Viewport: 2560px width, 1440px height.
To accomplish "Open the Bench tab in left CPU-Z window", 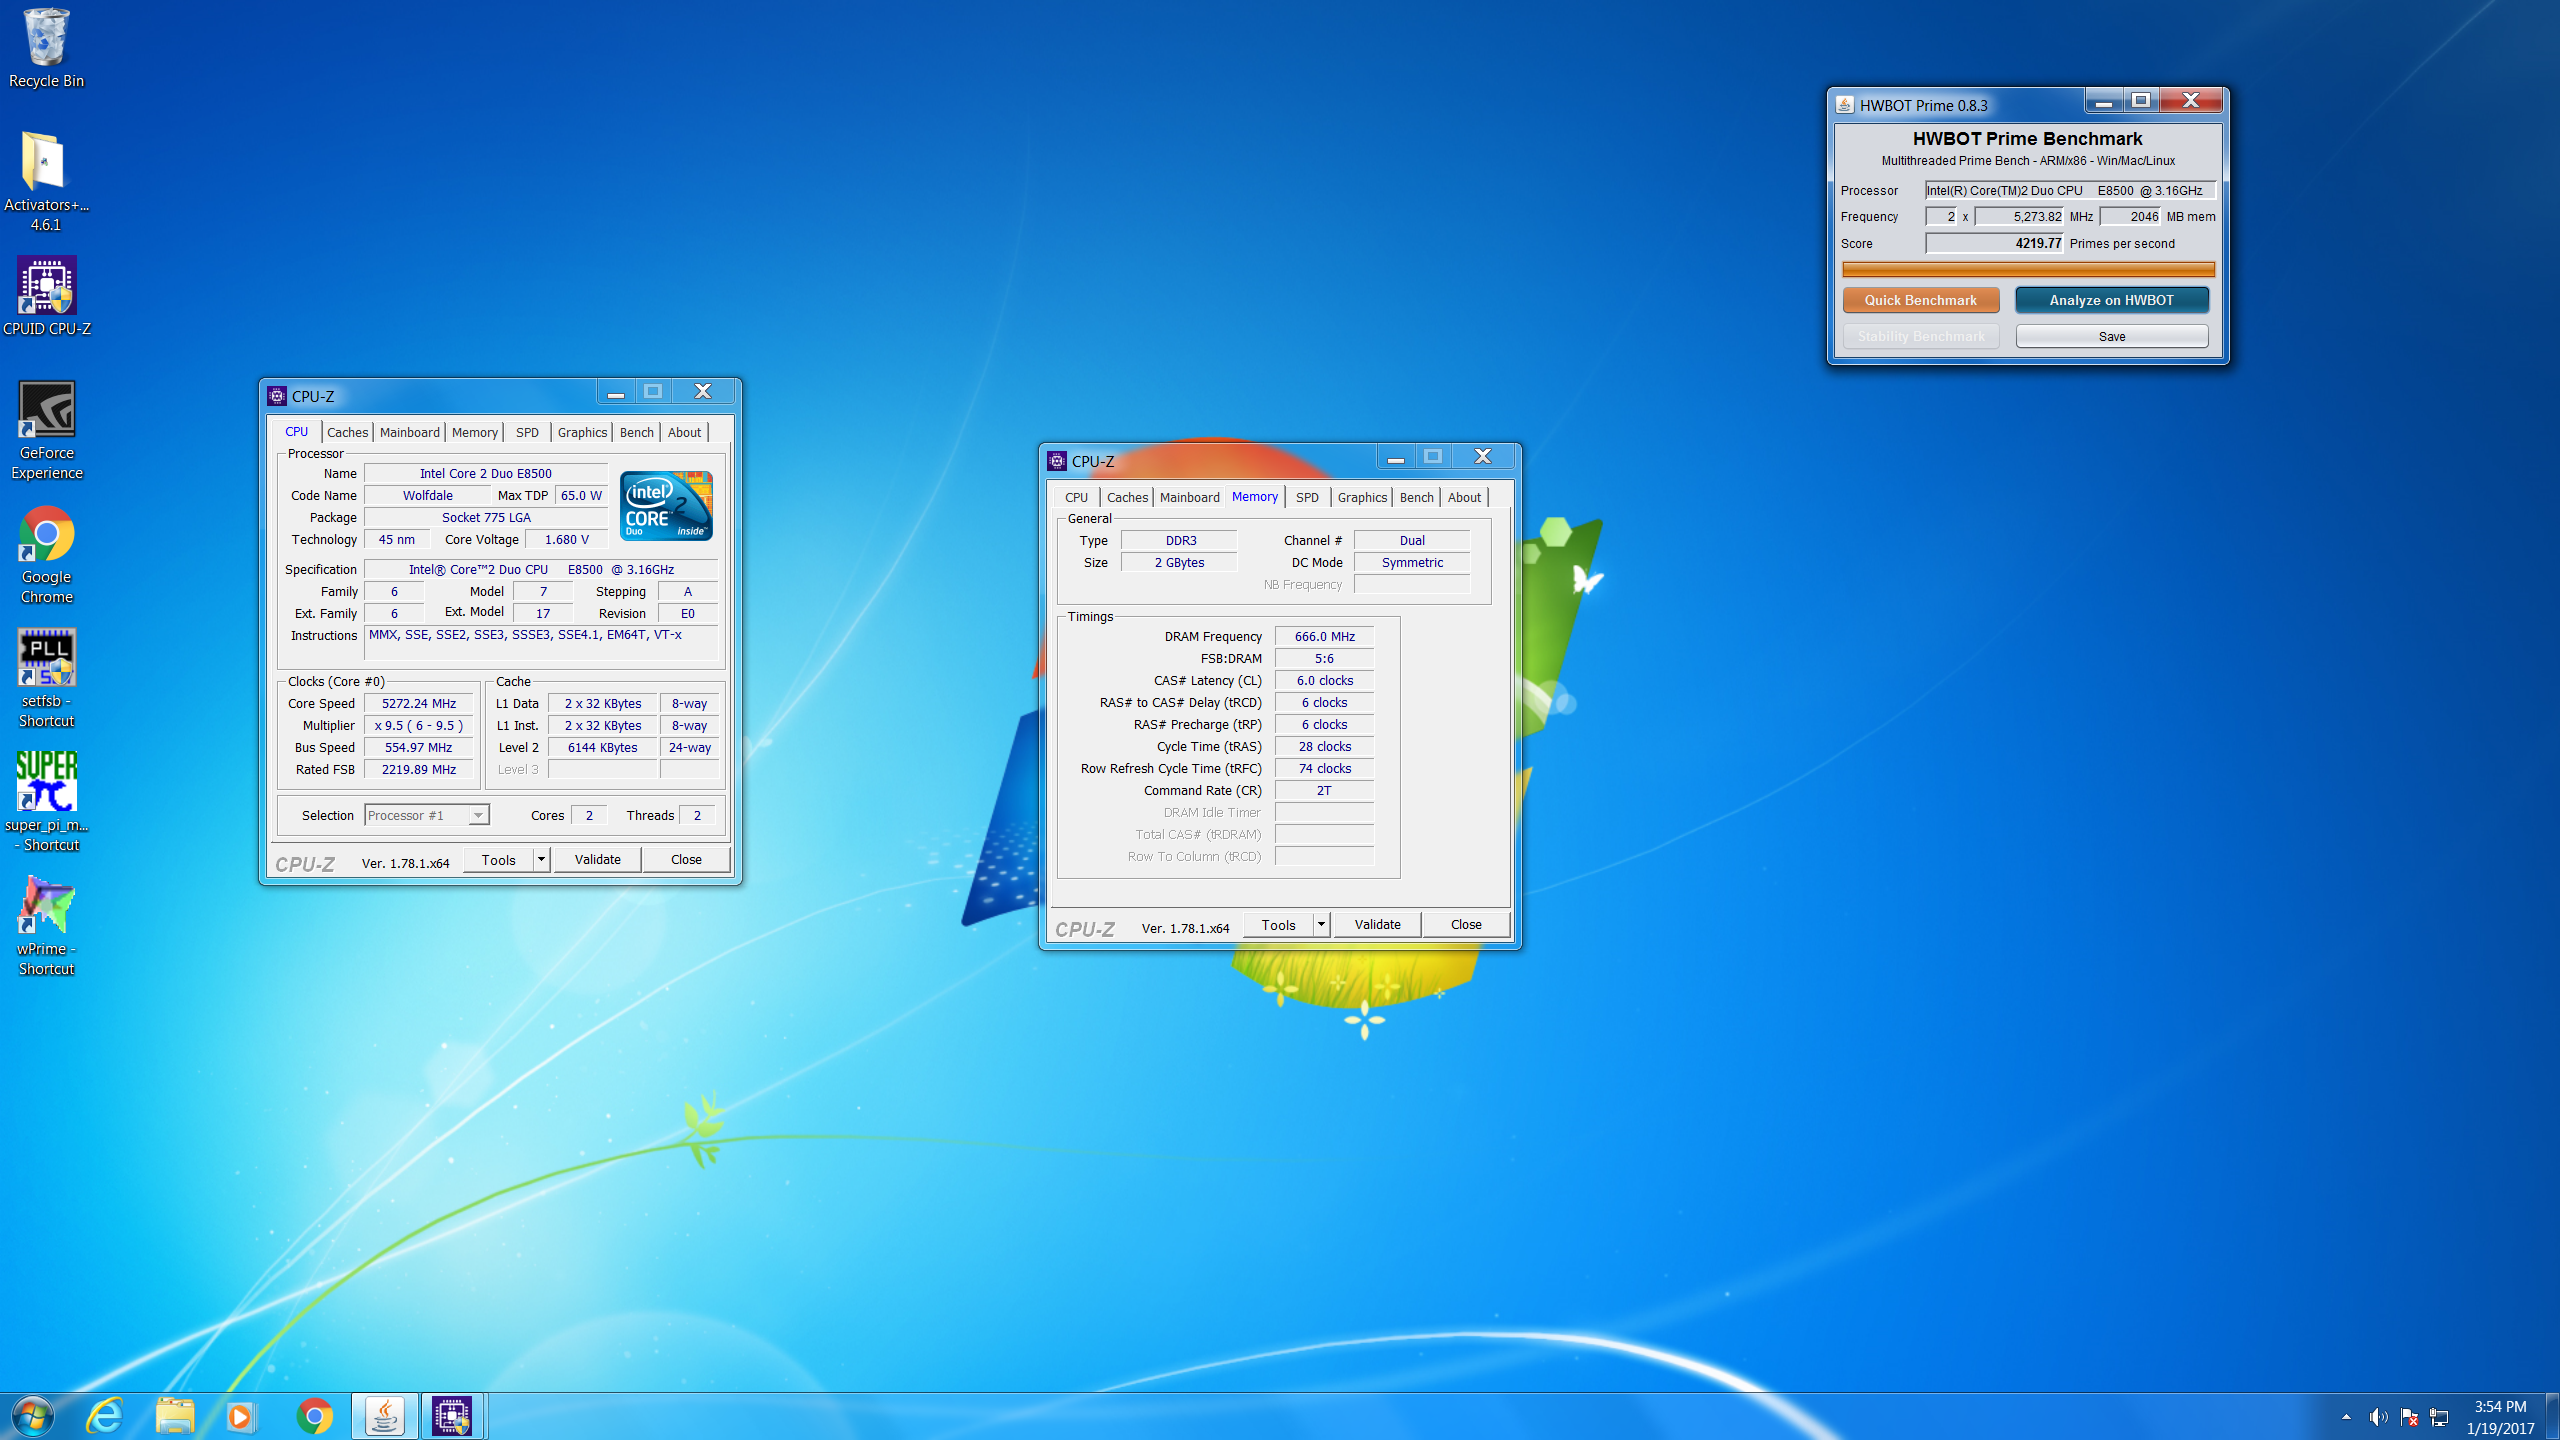I will (636, 432).
